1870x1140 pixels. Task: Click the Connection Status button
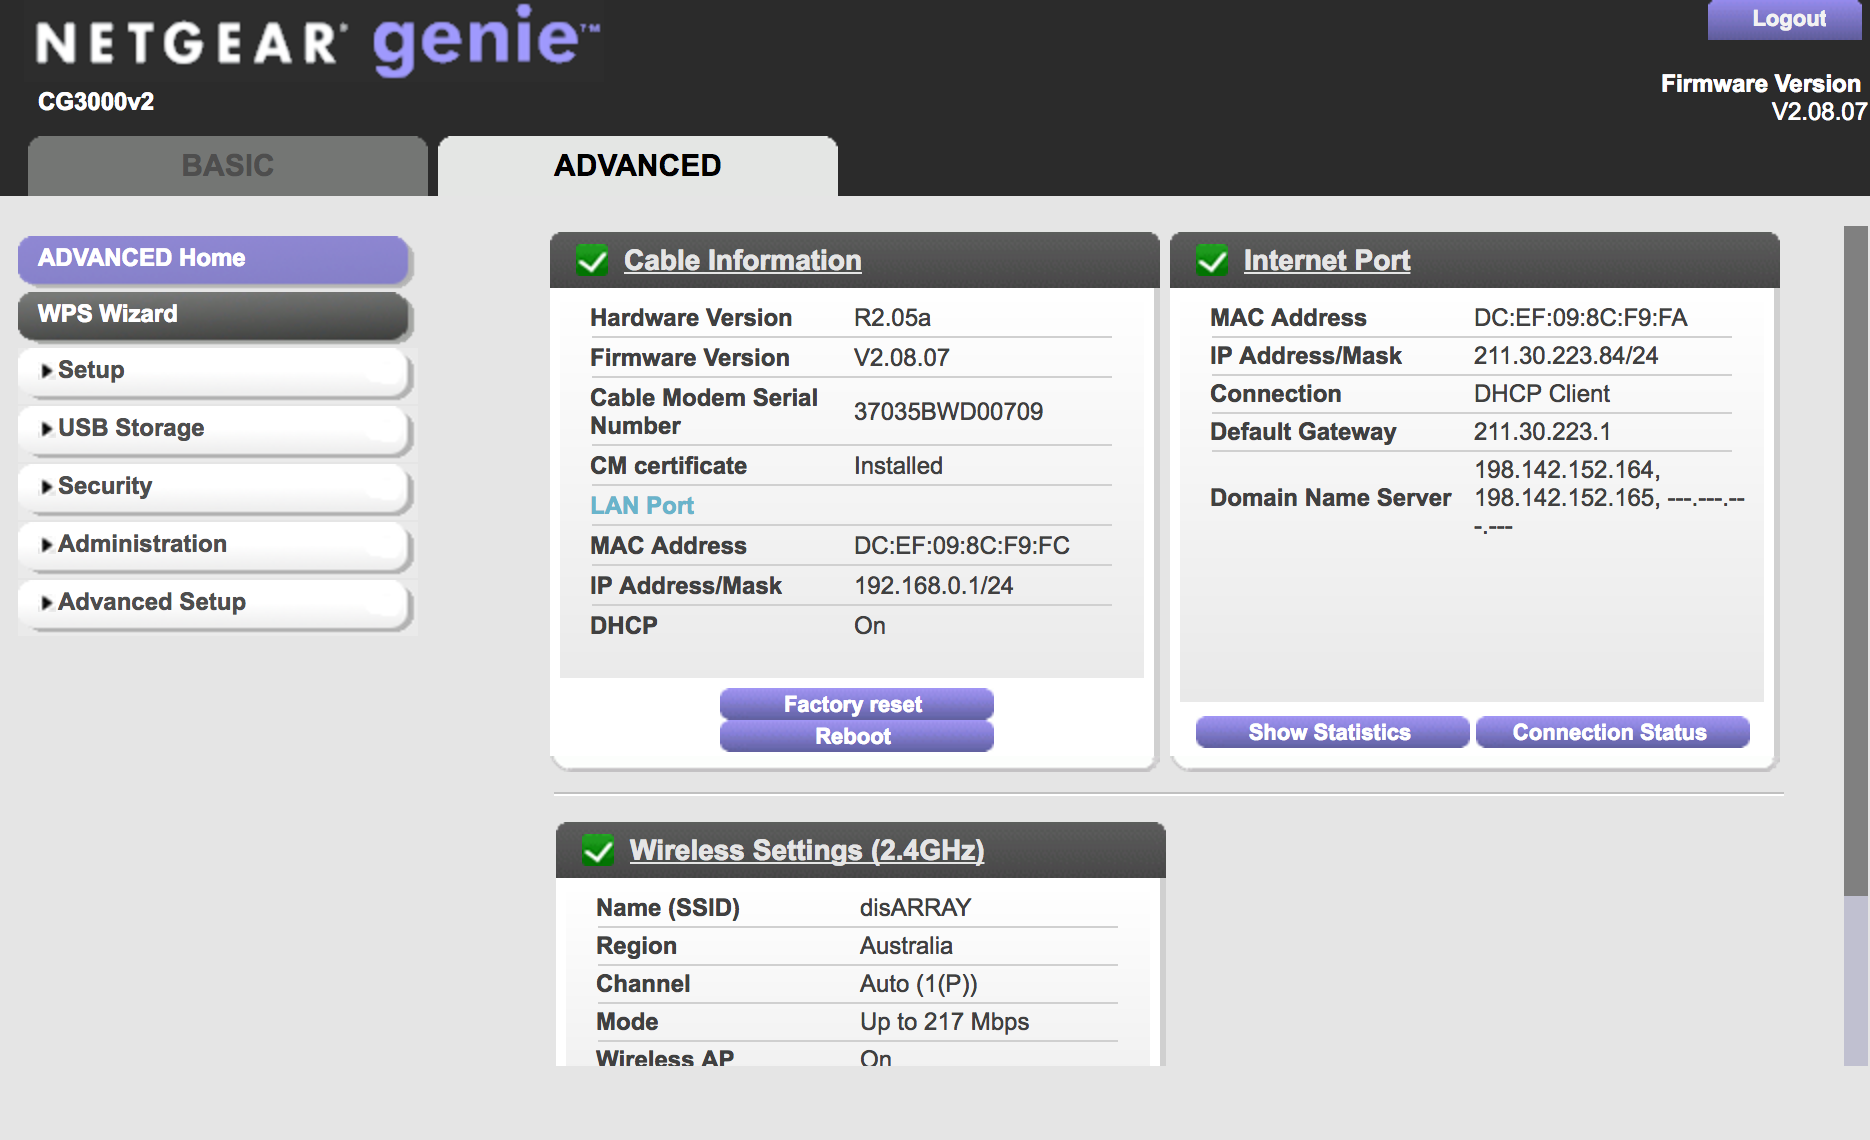[x=1612, y=732]
